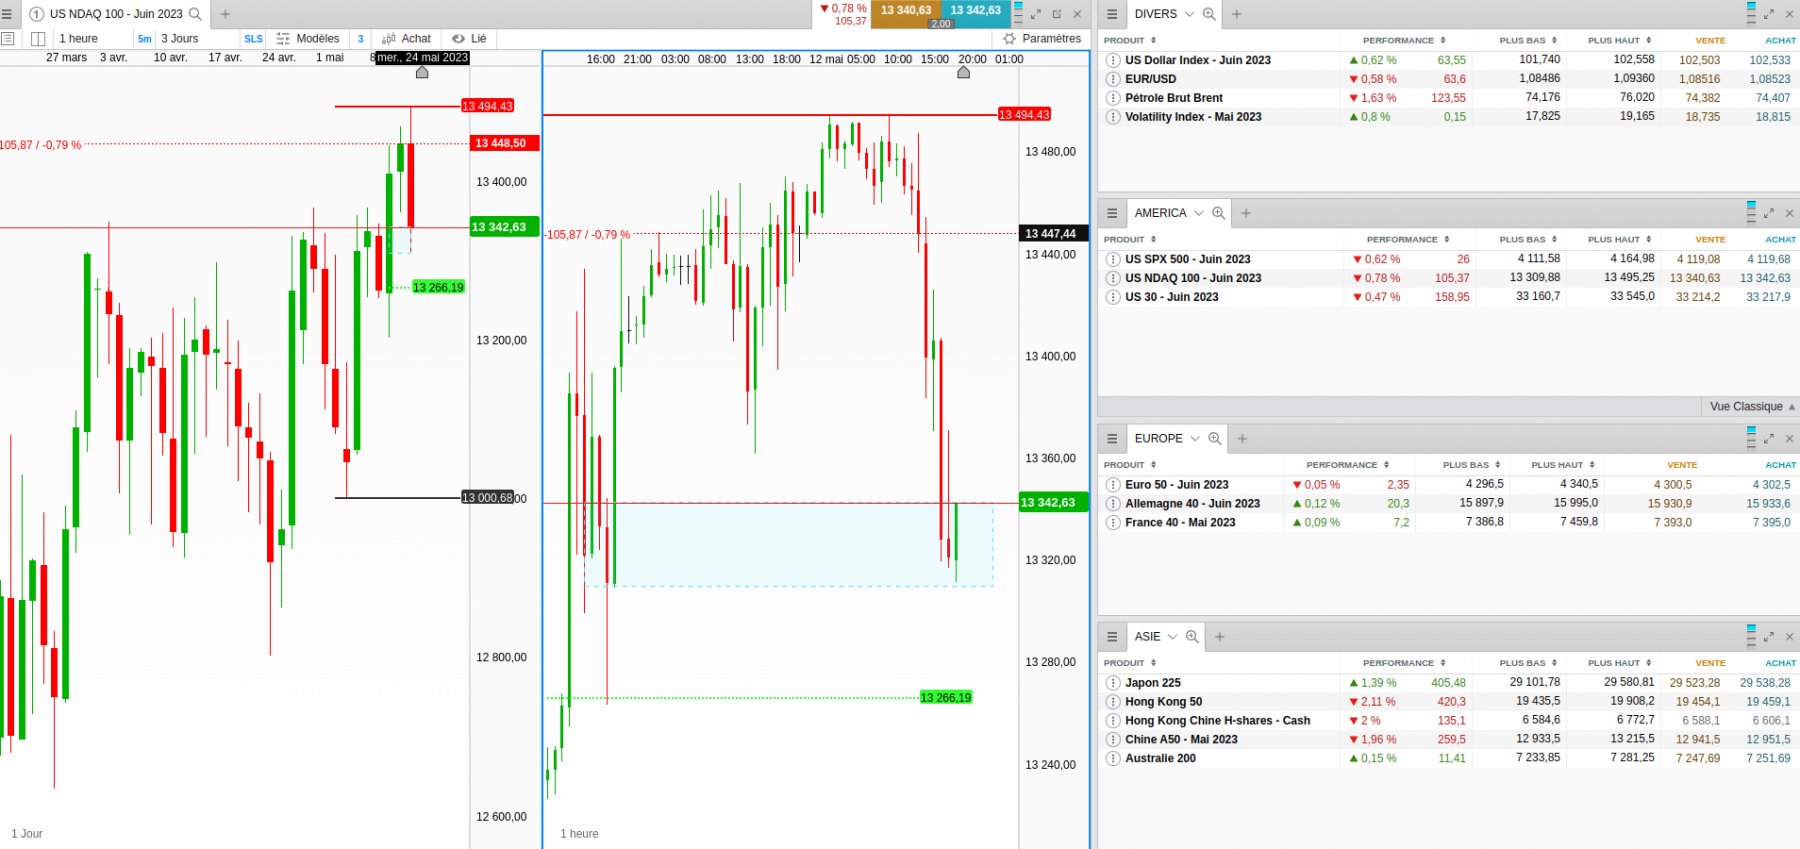
Task: Click Achat order button in chart toolbar
Action: [x=407, y=39]
